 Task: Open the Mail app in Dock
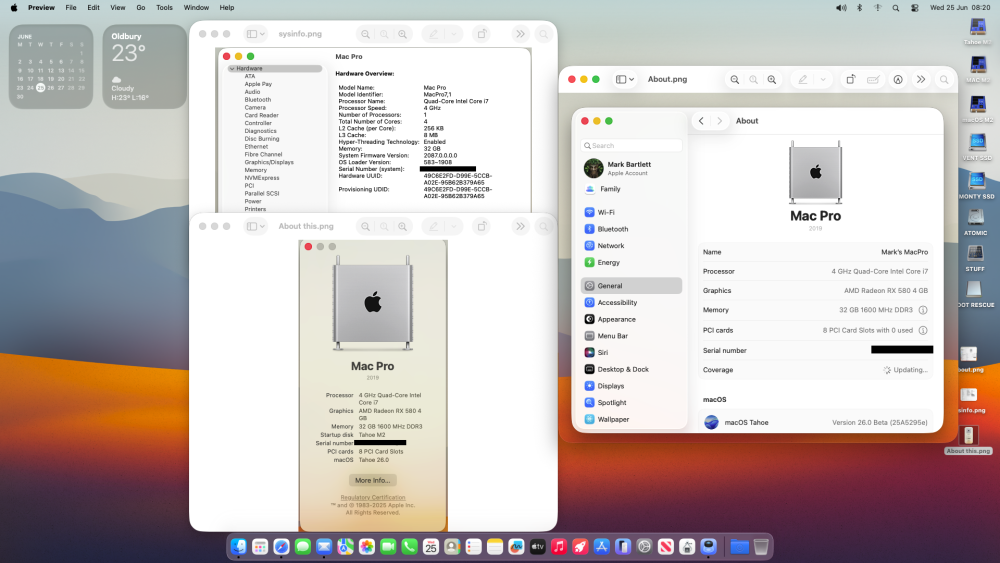coord(324,546)
